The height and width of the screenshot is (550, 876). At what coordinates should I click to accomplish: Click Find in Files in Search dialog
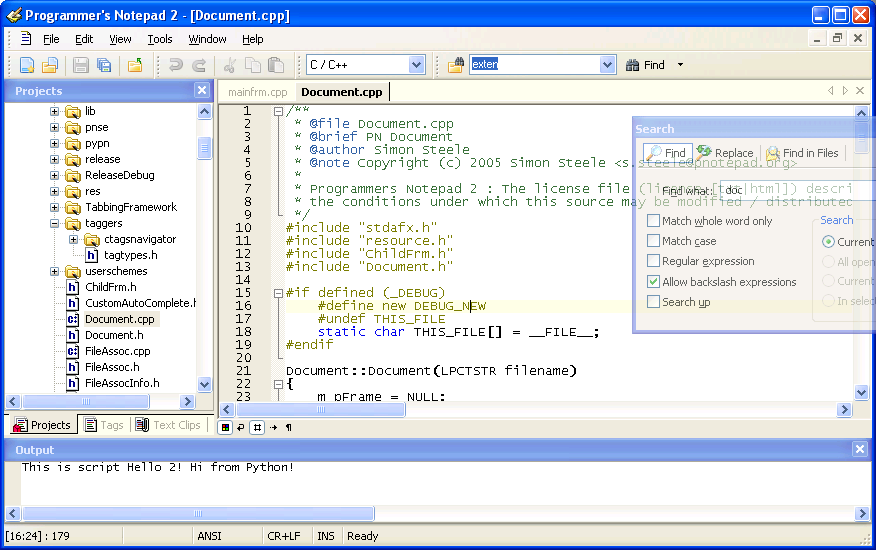pyautogui.click(x=802, y=153)
